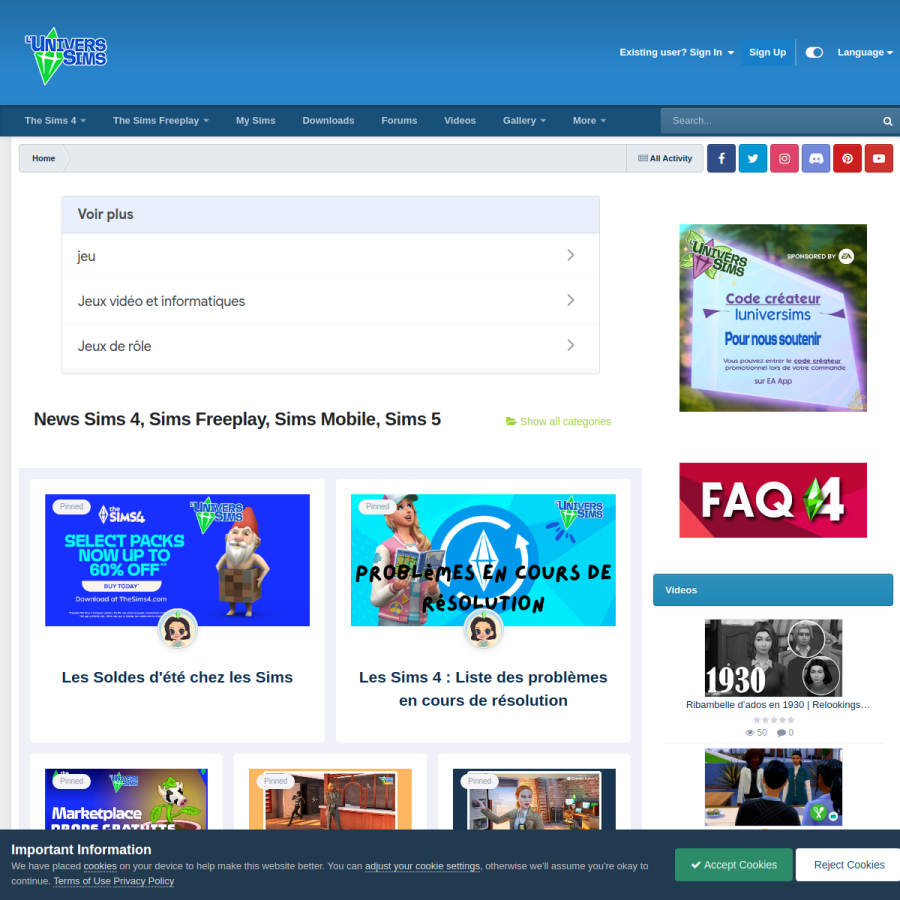Image resolution: width=900 pixels, height=900 pixels.
Task: Click the Sign Up button
Action: click(767, 52)
